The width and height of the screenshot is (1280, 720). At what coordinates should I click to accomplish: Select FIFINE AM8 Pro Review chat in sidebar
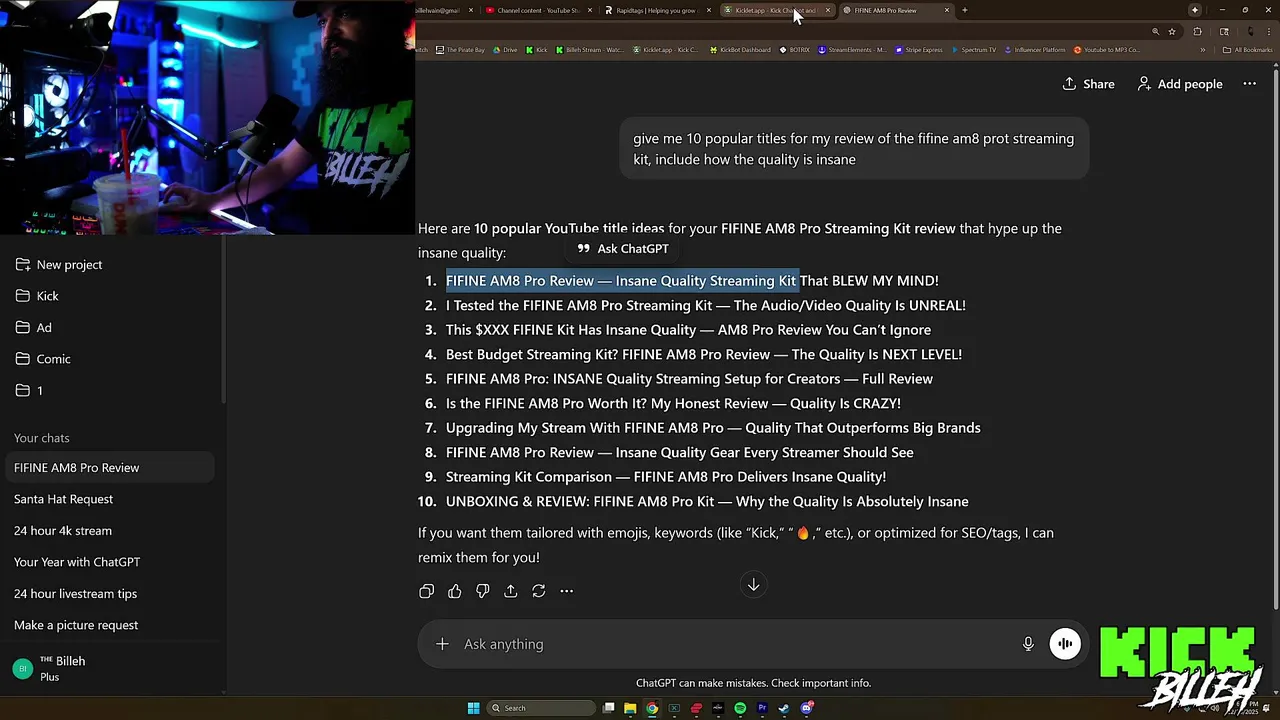(x=110, y=468)
